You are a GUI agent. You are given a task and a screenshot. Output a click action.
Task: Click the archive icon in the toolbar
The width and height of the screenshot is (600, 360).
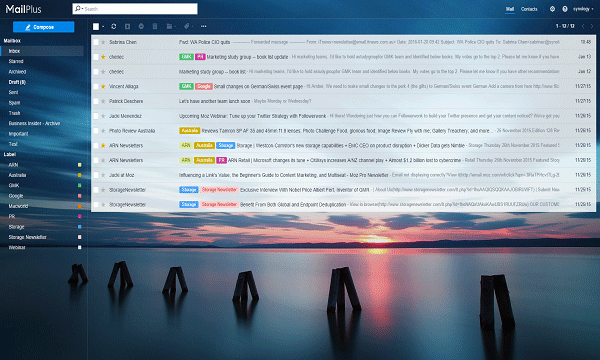point(127,26)
